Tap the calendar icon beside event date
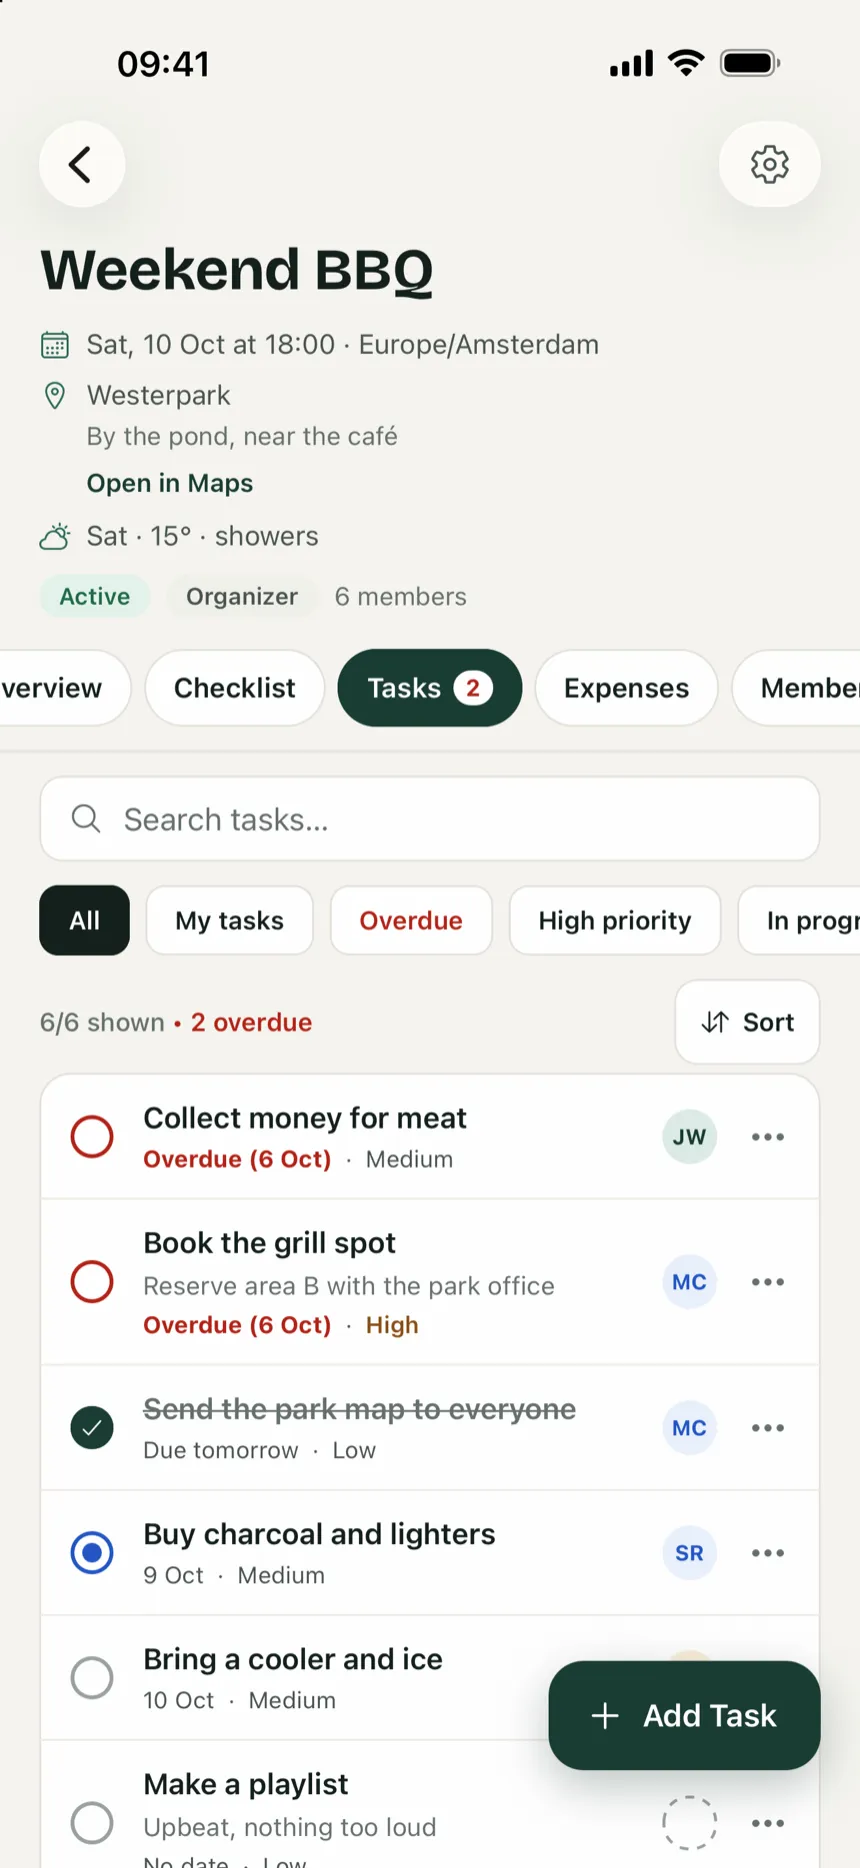Image resolution: width=860 pixels, height=1868 pixels. click(x=55, y=345)
